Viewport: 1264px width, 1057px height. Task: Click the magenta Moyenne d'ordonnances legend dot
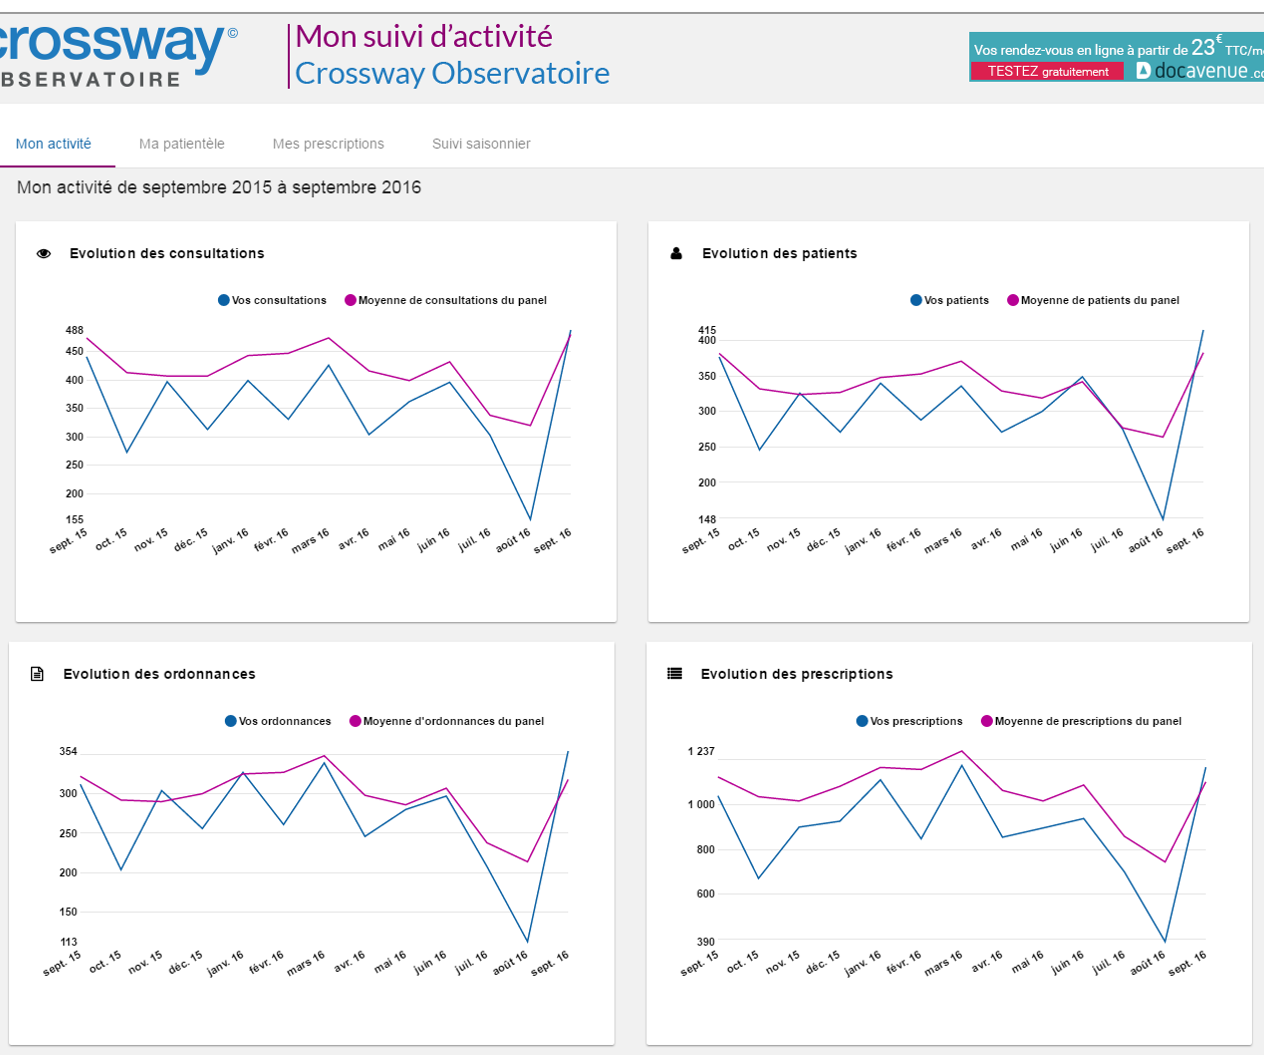[355, 721]
